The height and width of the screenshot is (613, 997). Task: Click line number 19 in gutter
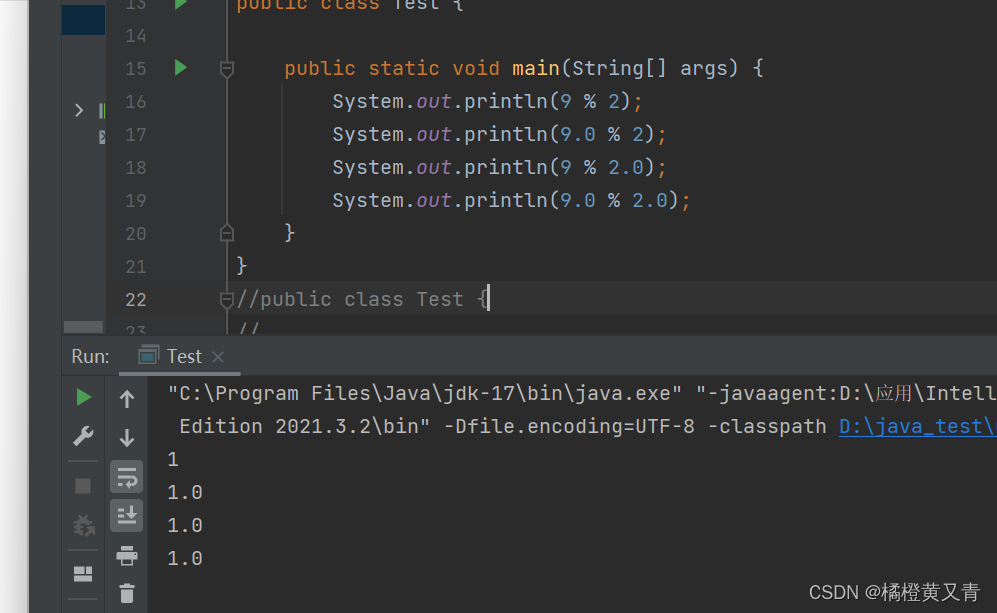coord(135,201)
